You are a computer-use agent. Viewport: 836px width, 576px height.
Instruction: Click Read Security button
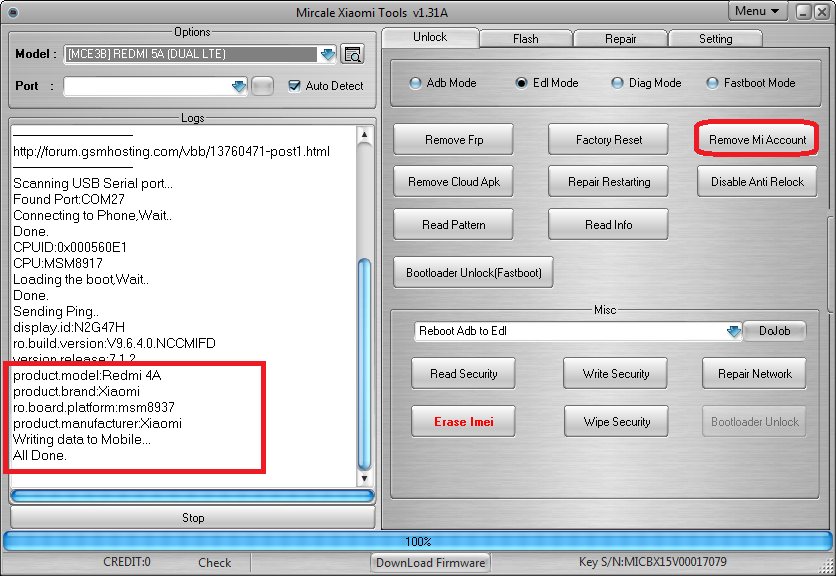[x=463, y=374]
